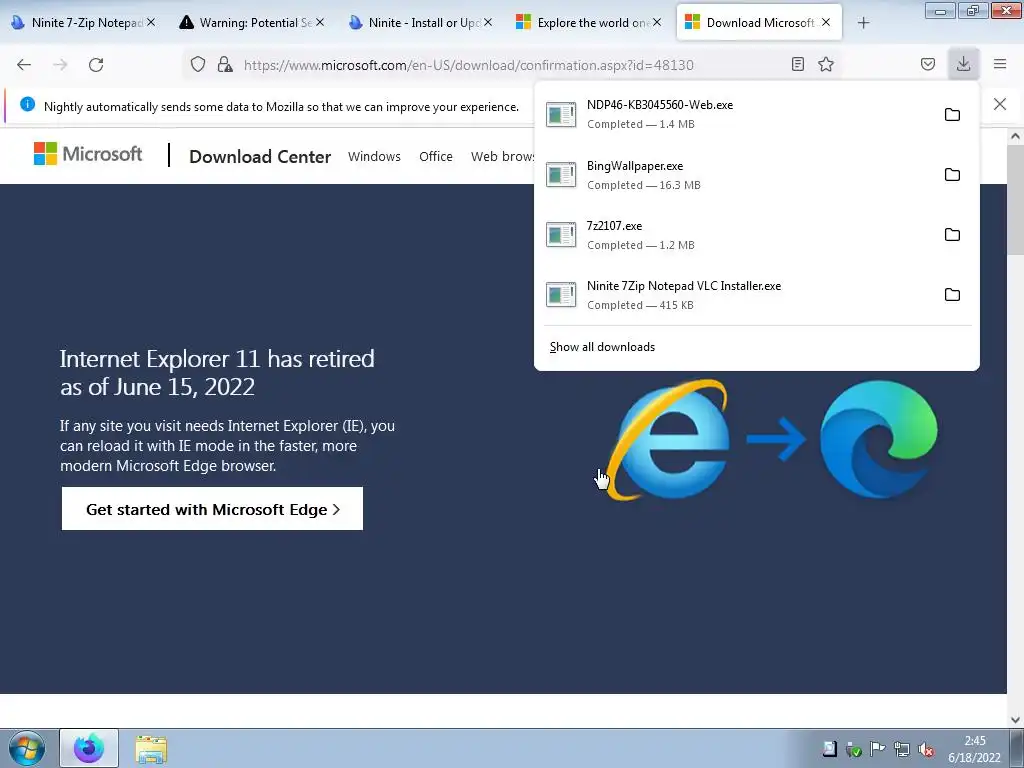Click the Microsoft logo
This screenshot has width=1024, height=768.
coord(88,154)
